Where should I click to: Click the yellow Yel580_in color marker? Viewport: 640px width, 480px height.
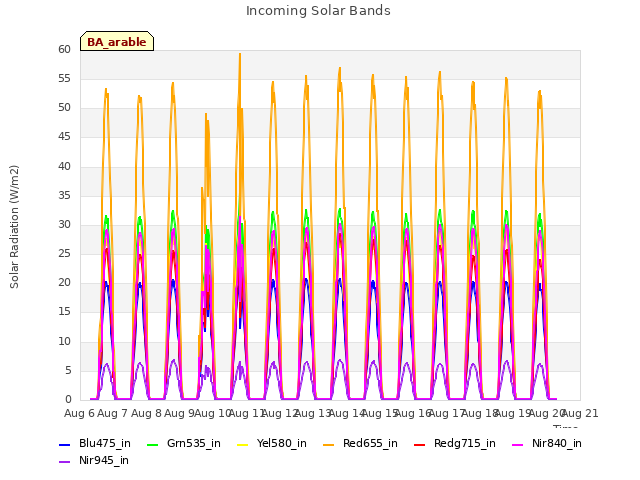pyautogui.click(x=242, y=444)
